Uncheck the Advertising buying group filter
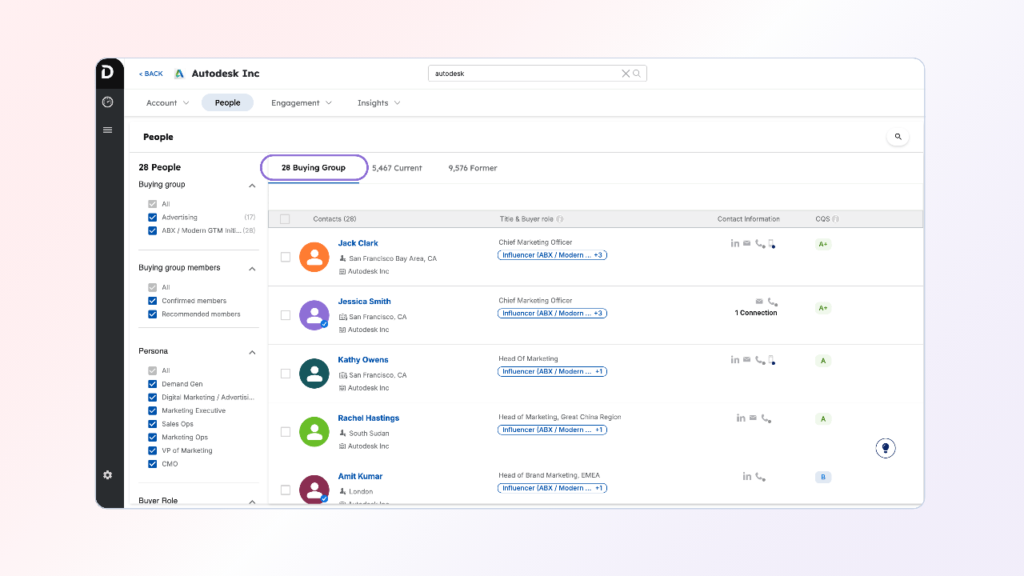The height and width of the screenshot is (576, 1024). (152, 217)
